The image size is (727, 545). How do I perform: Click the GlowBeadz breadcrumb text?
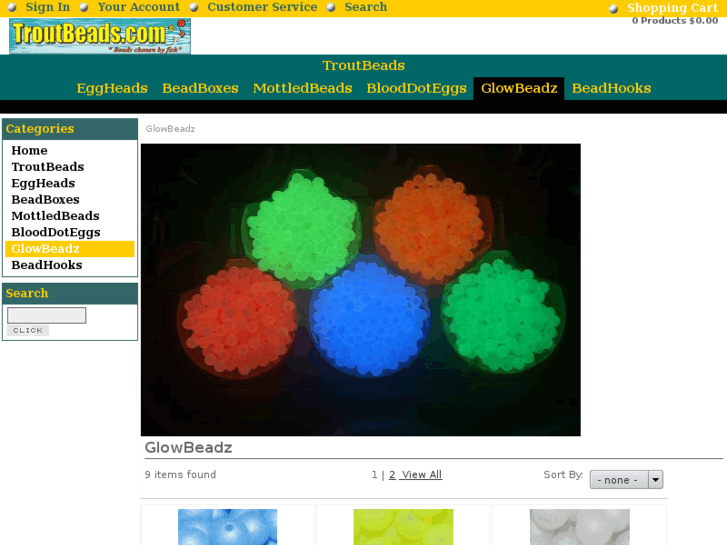point(170,129)
